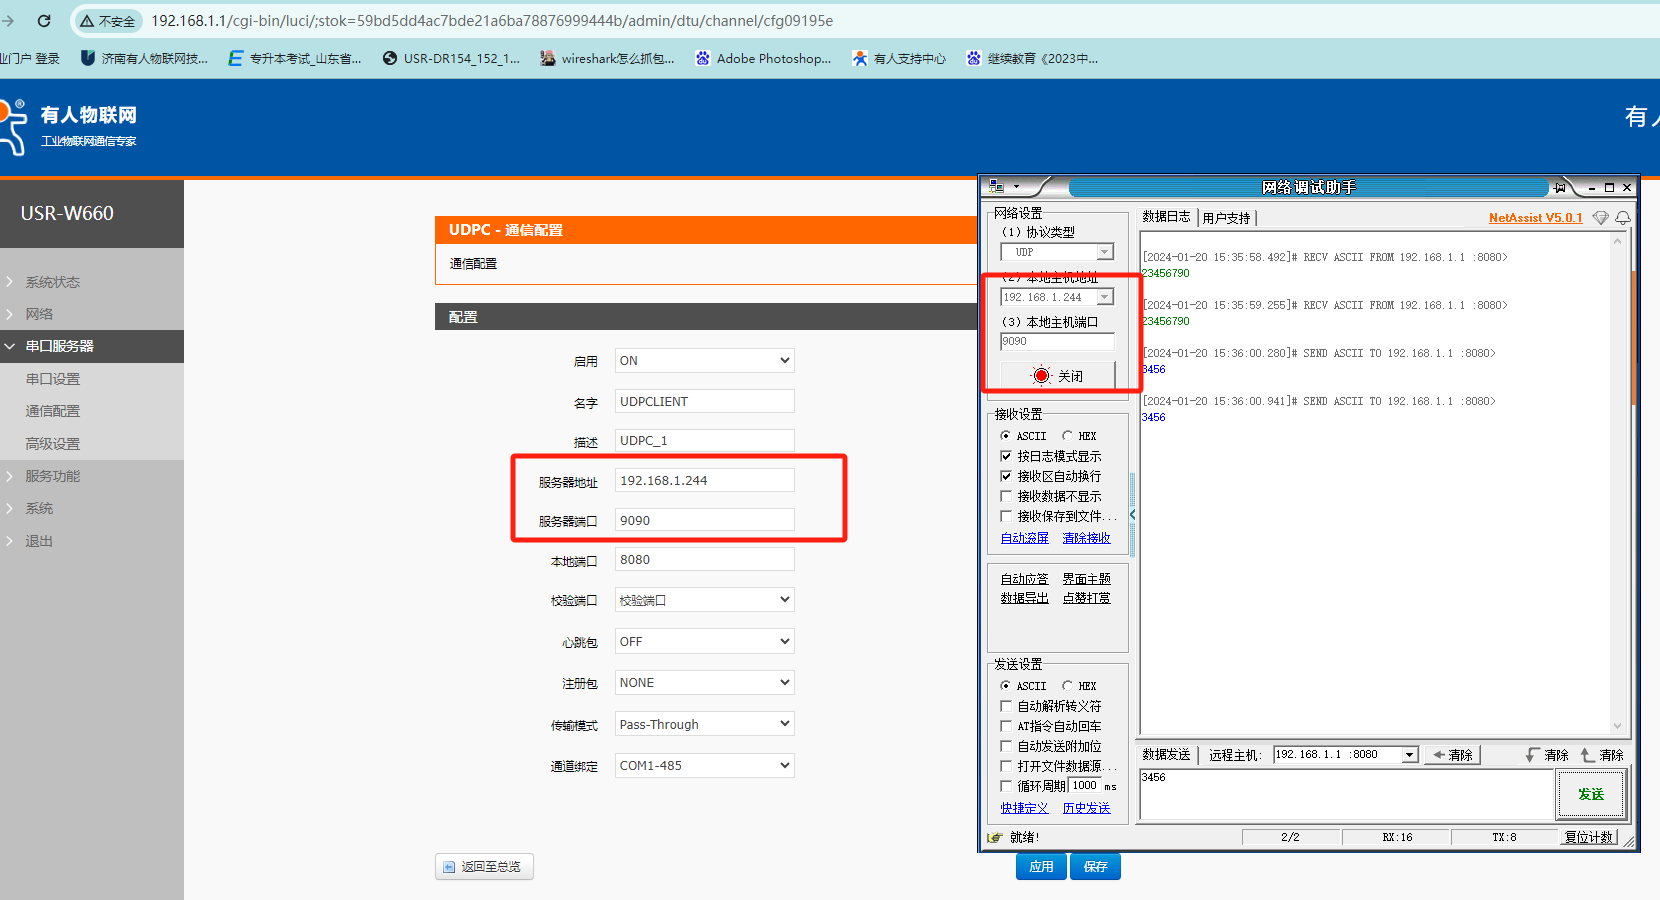Click the red 关闭 connection button
Screen dimensions: 1660x900
coord(1057,376)
